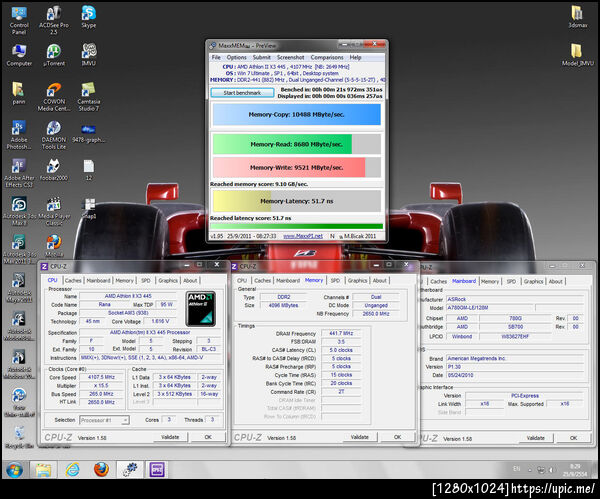Open the µTorrent desktop icon

point(54,55)
